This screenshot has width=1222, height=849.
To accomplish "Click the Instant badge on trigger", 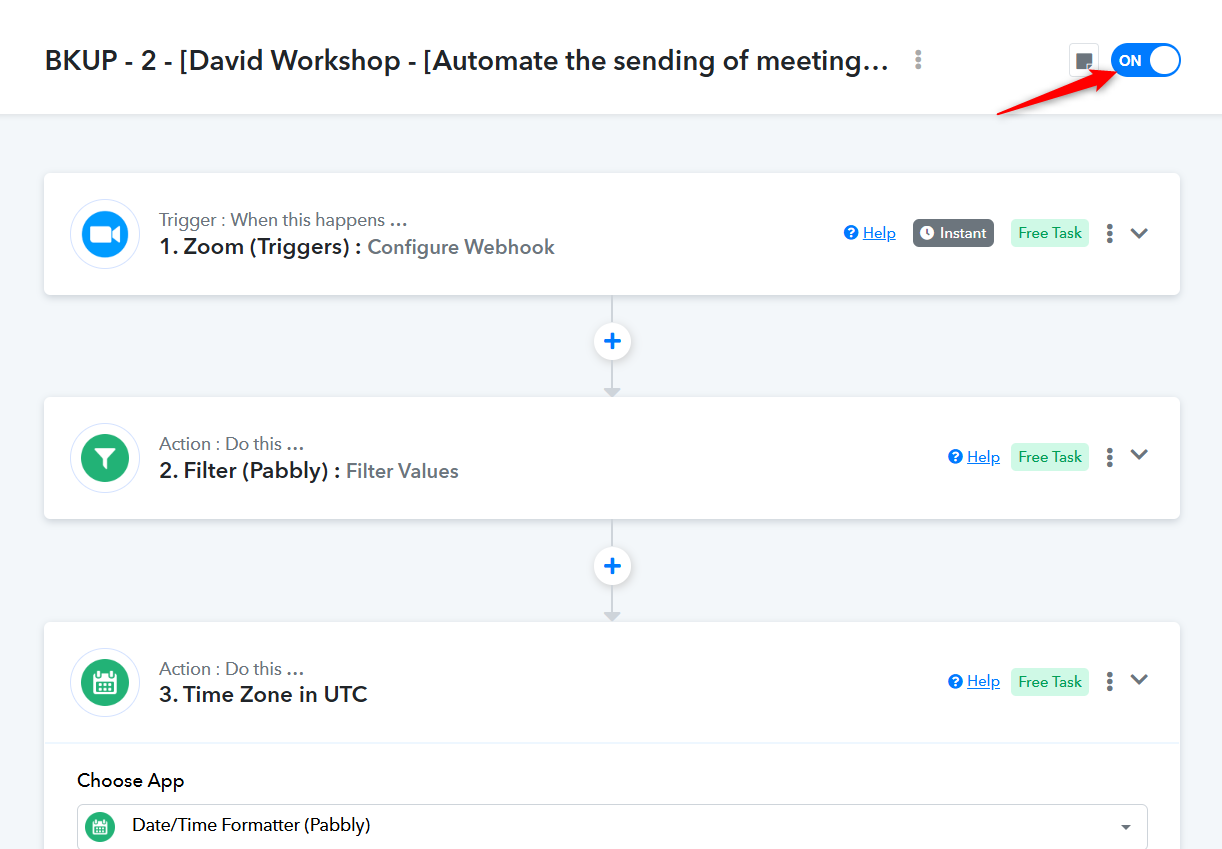I will [x=953, y=233].
